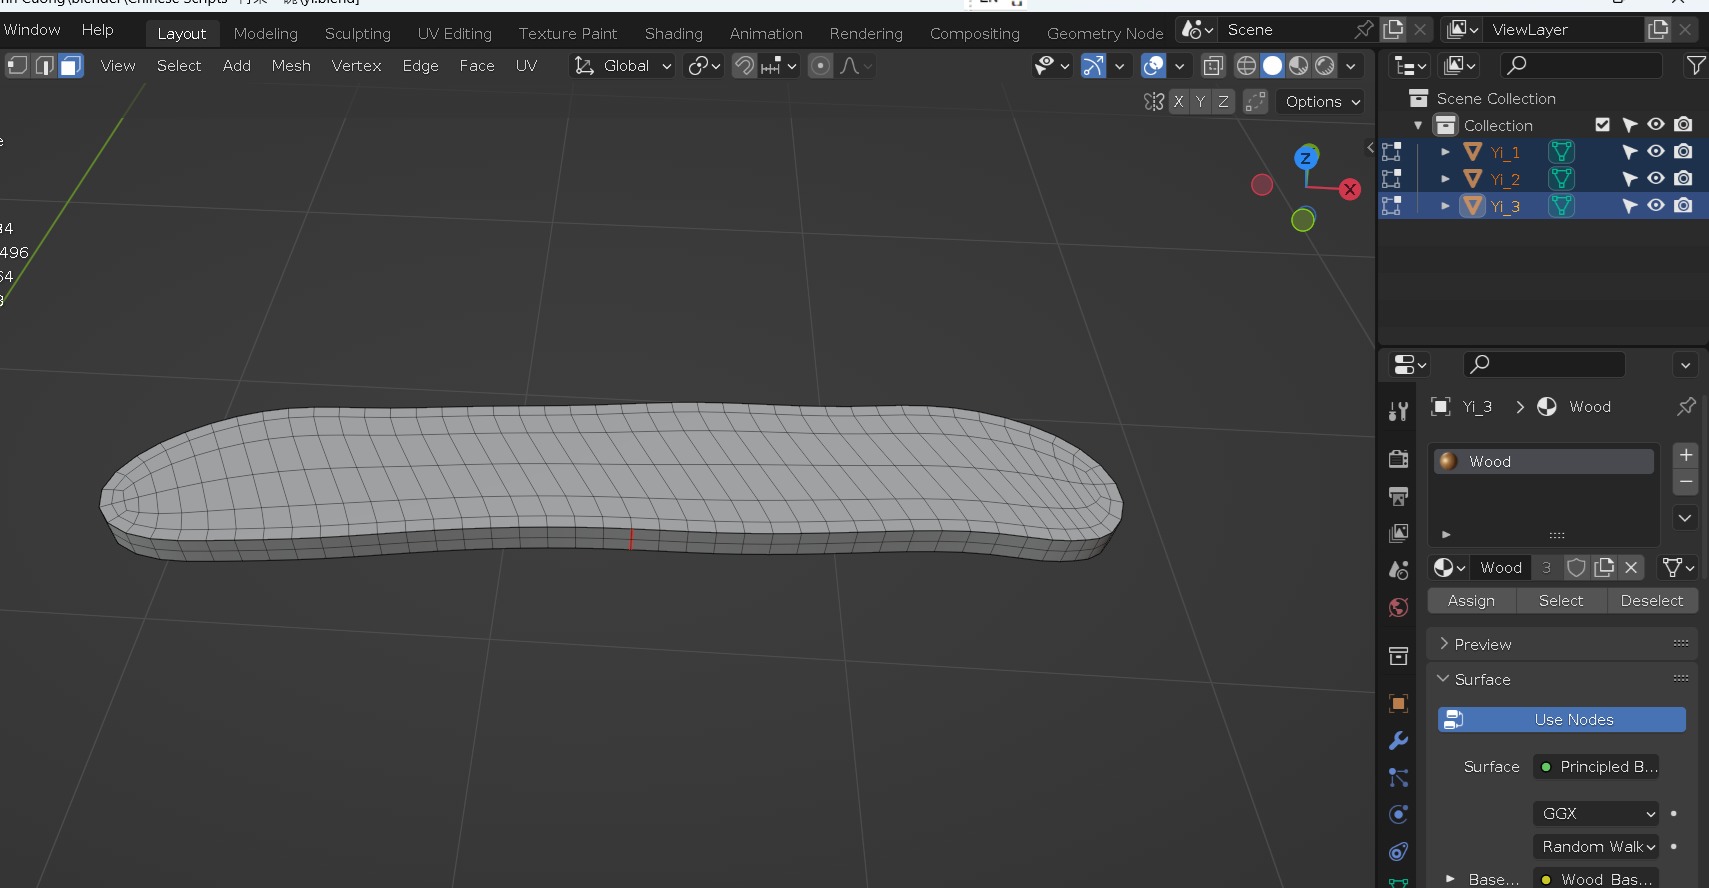
Task: Open the Scene properties tab
Action: [x=1399, y=570]
